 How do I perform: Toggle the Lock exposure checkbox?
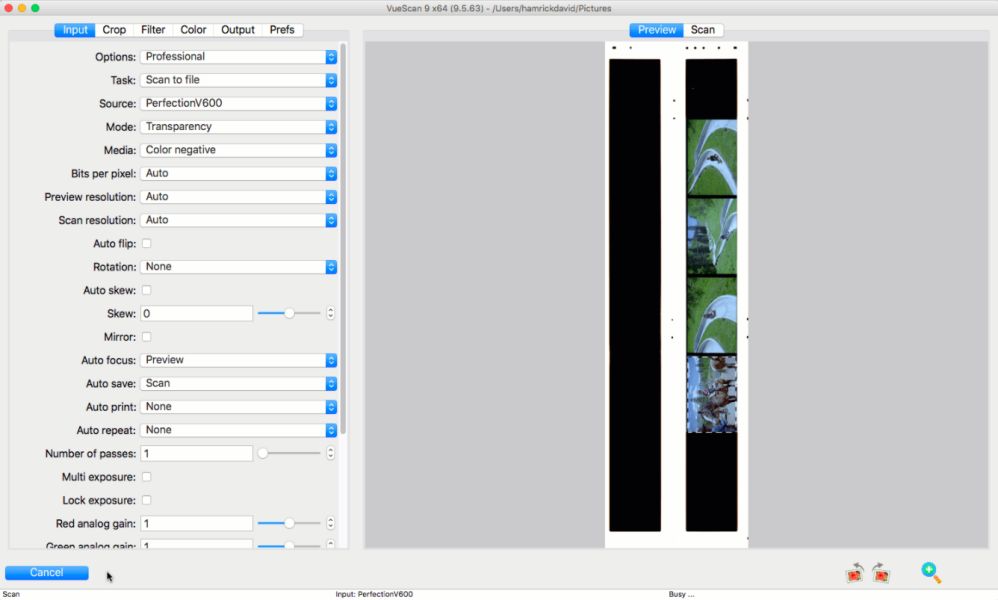tap(146, 500)
